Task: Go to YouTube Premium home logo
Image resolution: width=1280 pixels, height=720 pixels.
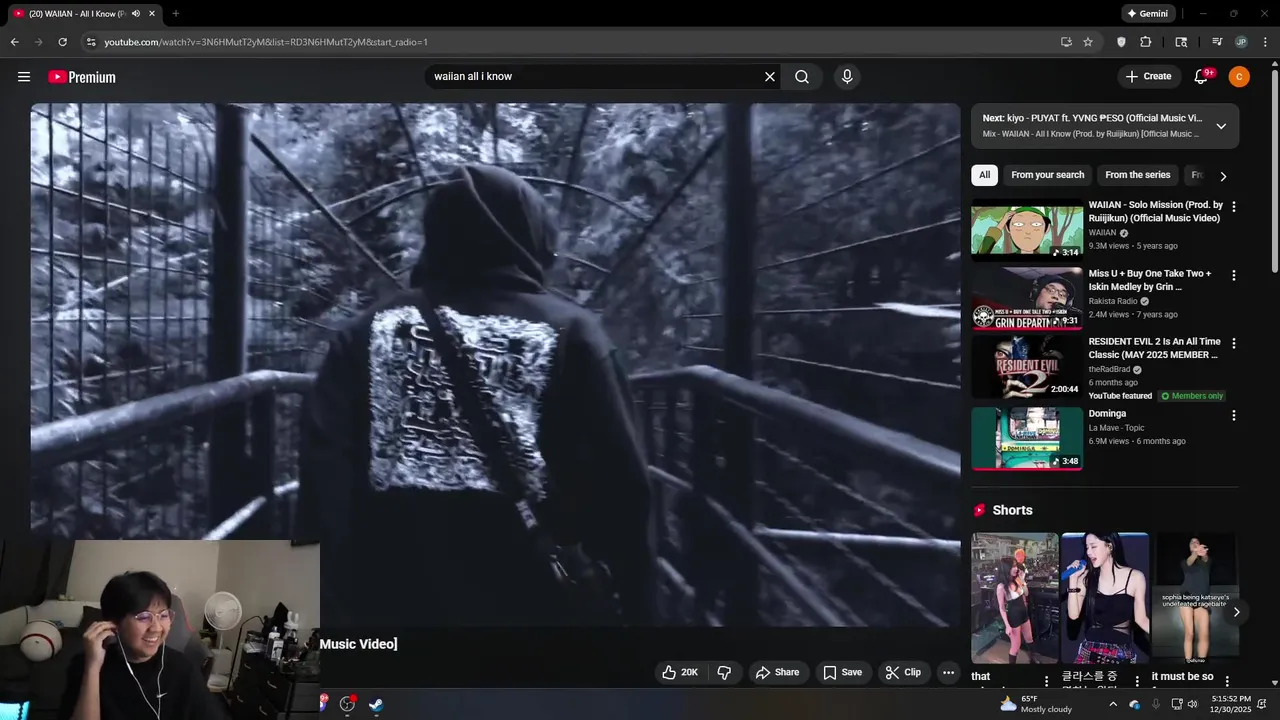Action: coord(82,77)
